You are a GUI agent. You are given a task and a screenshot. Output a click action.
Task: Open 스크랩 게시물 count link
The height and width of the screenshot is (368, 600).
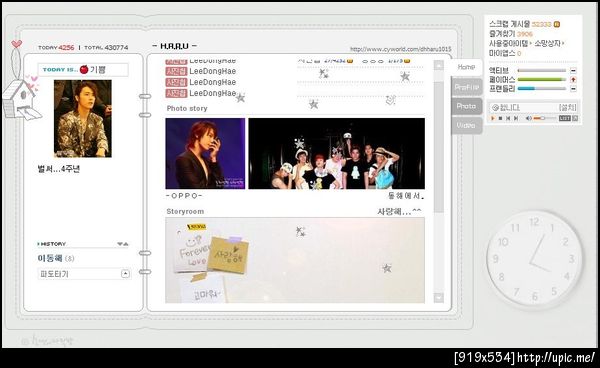click(541, 24)
